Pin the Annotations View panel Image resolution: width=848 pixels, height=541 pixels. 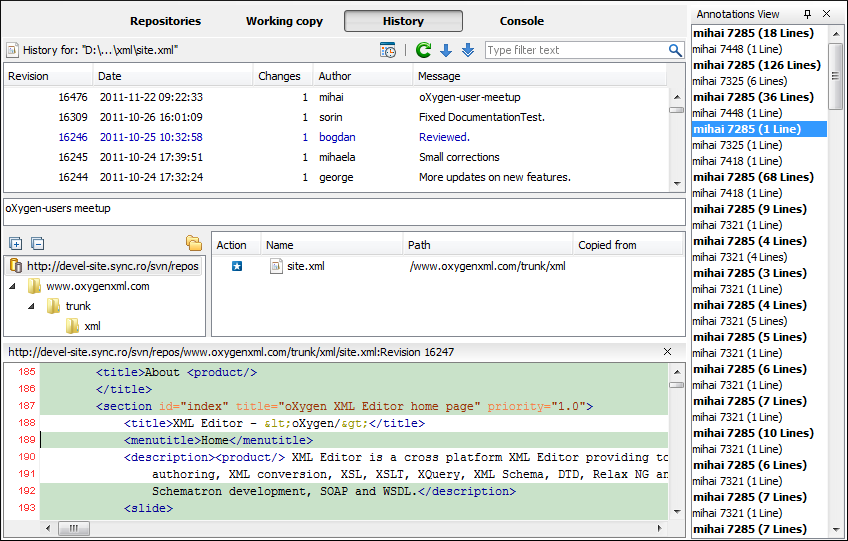point(808,14)
